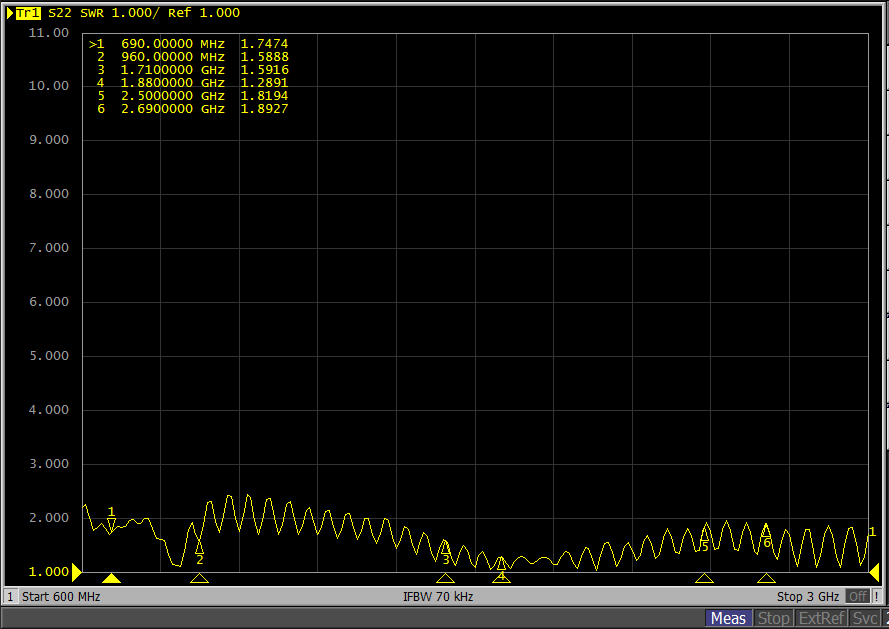Click the exclamation warning indicator
The image size is (889, 629).
point(877,597)
